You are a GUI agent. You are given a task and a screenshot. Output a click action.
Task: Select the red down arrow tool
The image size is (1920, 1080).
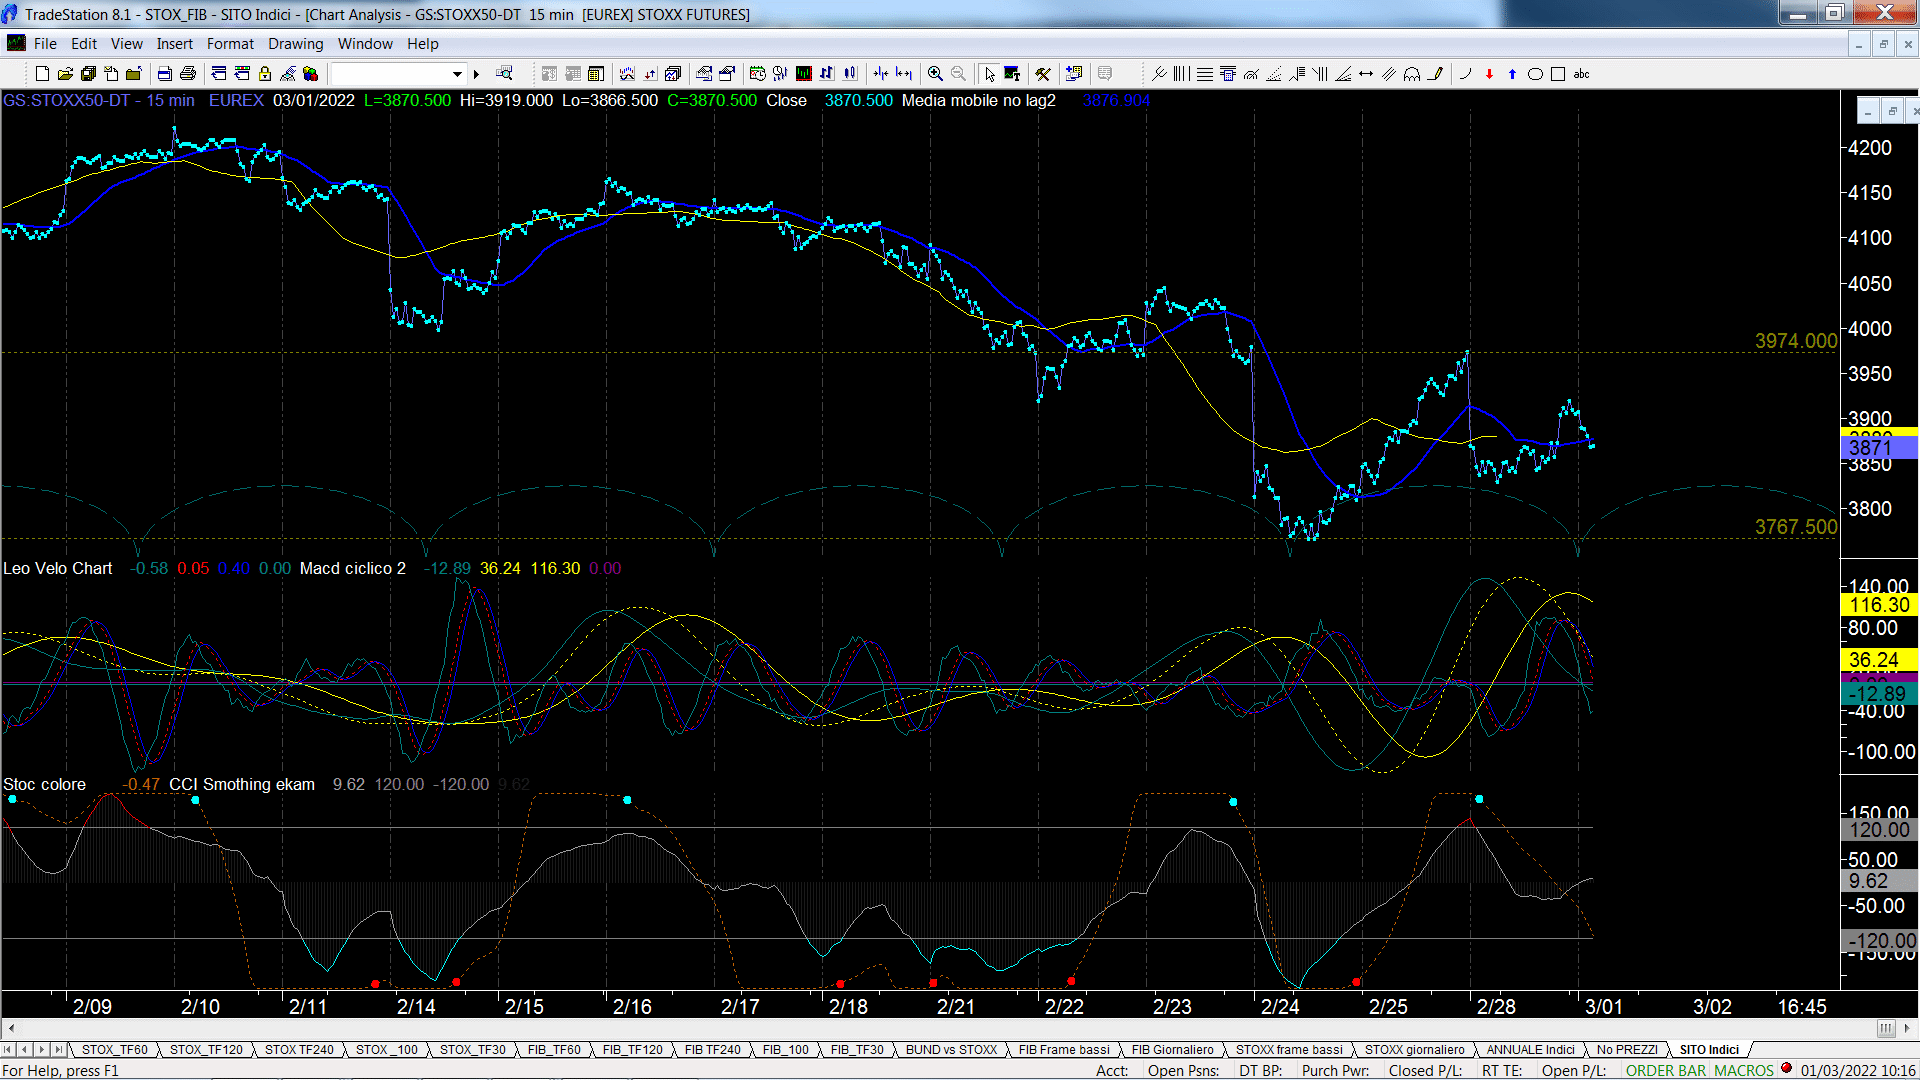pos(1489,74)
